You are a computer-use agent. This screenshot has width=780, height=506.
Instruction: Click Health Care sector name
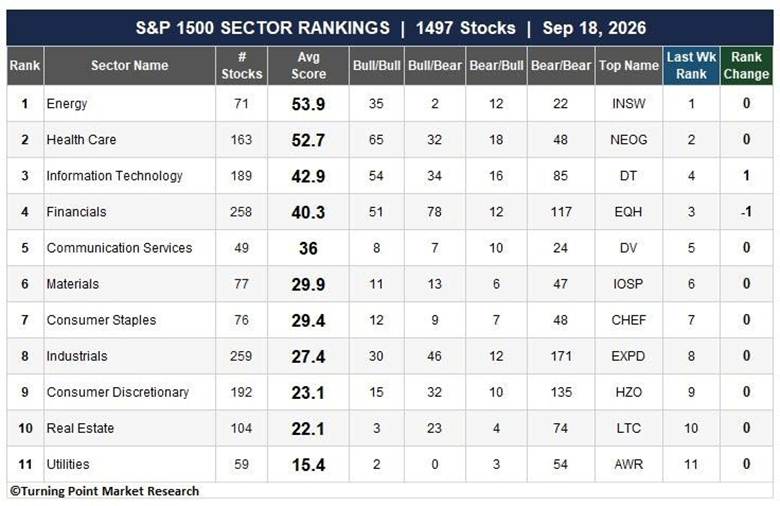pos(81,139)
